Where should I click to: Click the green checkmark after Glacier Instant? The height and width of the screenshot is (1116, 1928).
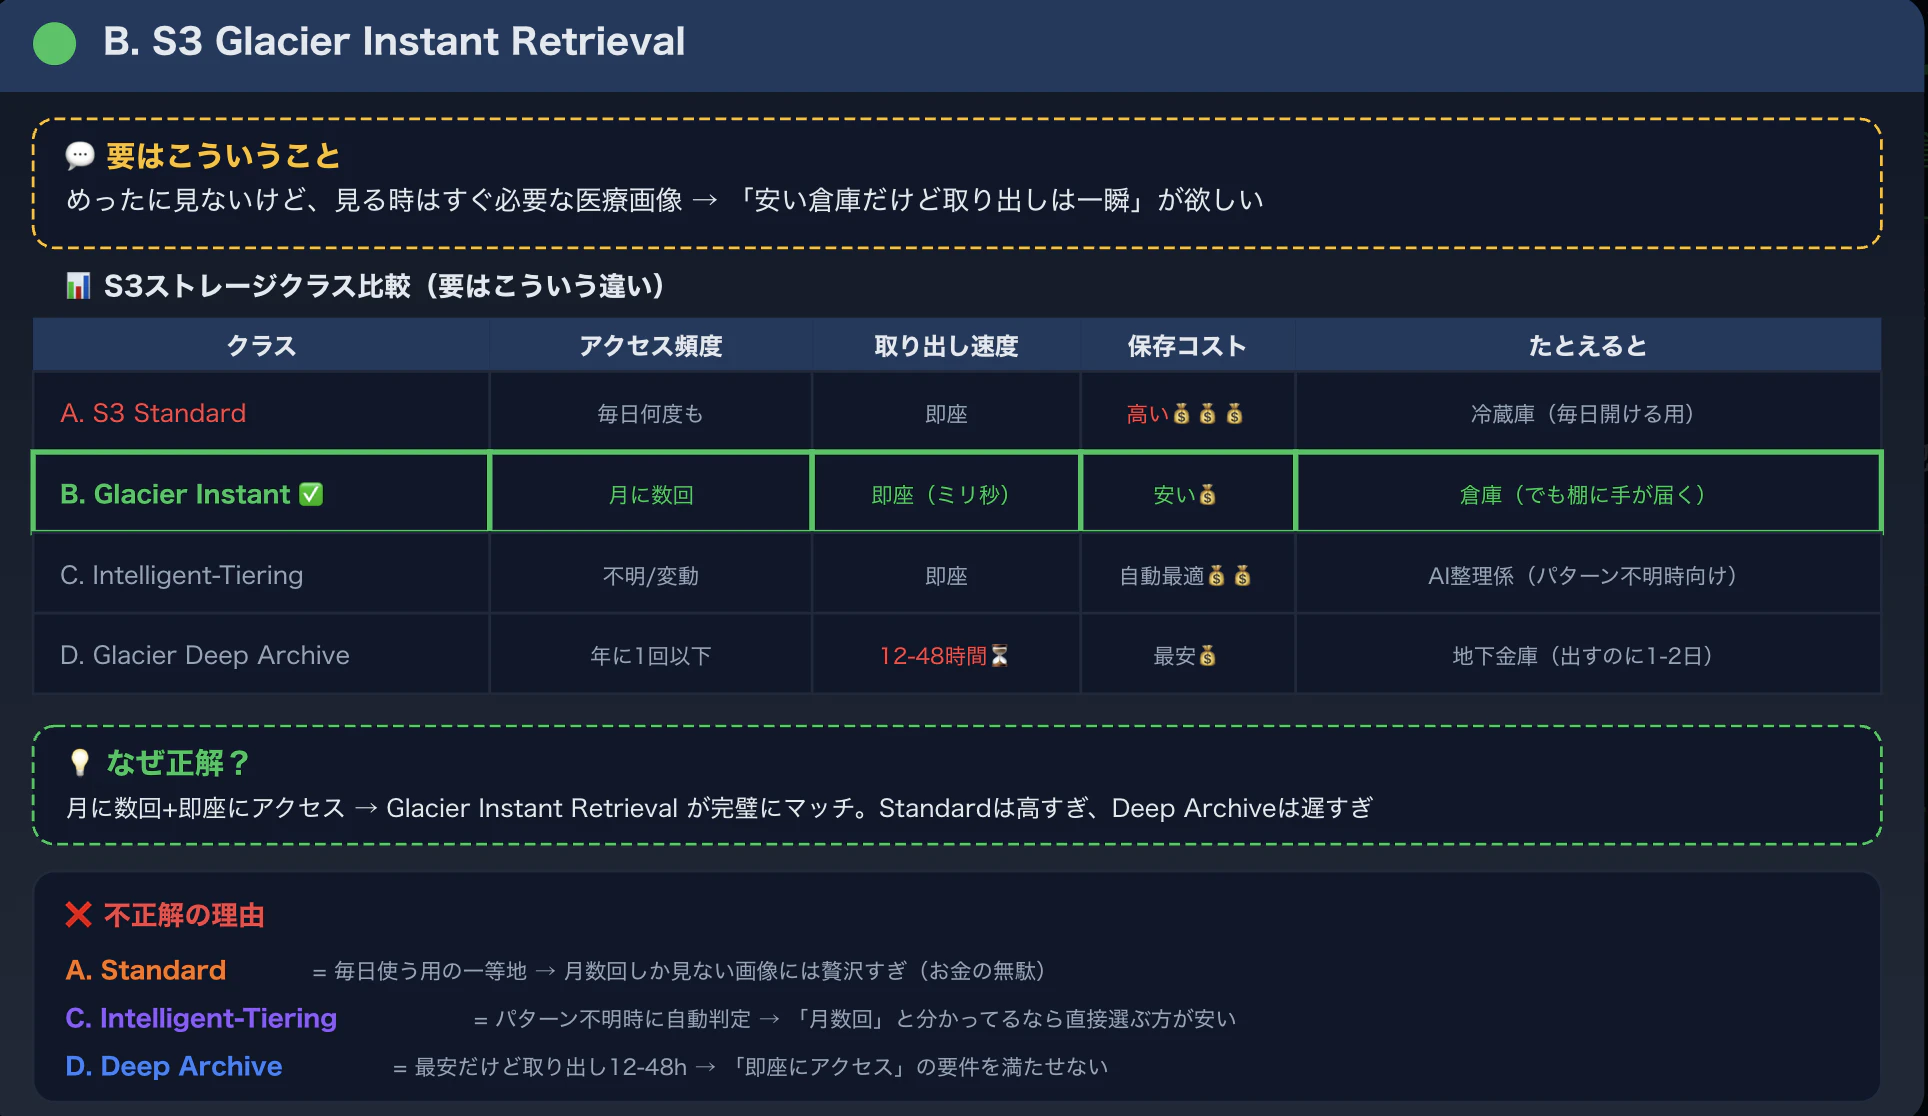[312, 494]
